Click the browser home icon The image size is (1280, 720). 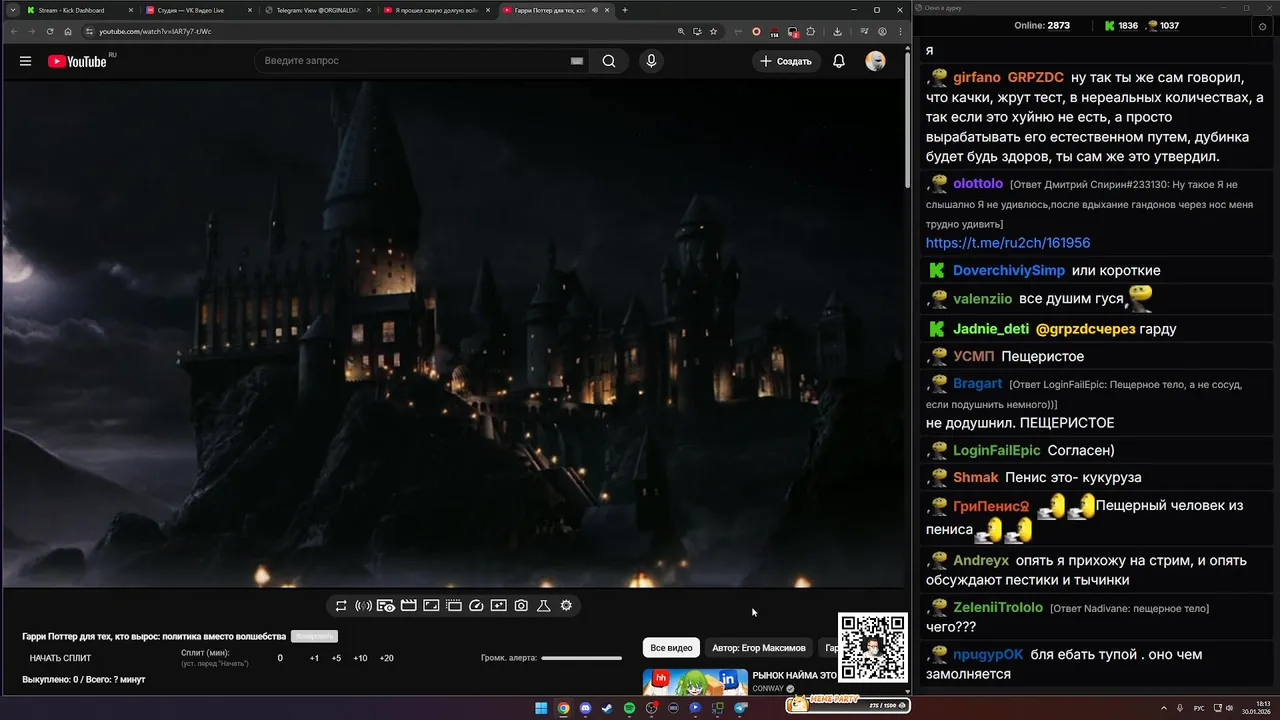(68, 31)
